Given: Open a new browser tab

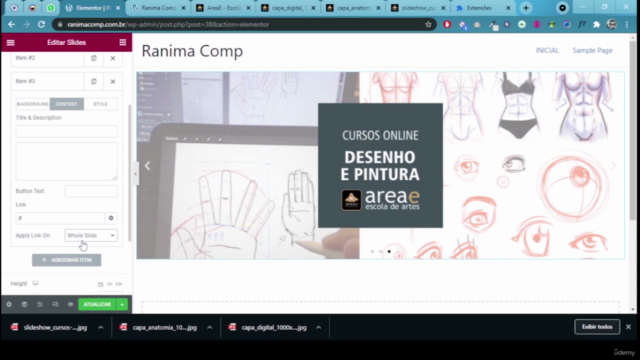Looking at the screenshot, I should click(526, 8).
